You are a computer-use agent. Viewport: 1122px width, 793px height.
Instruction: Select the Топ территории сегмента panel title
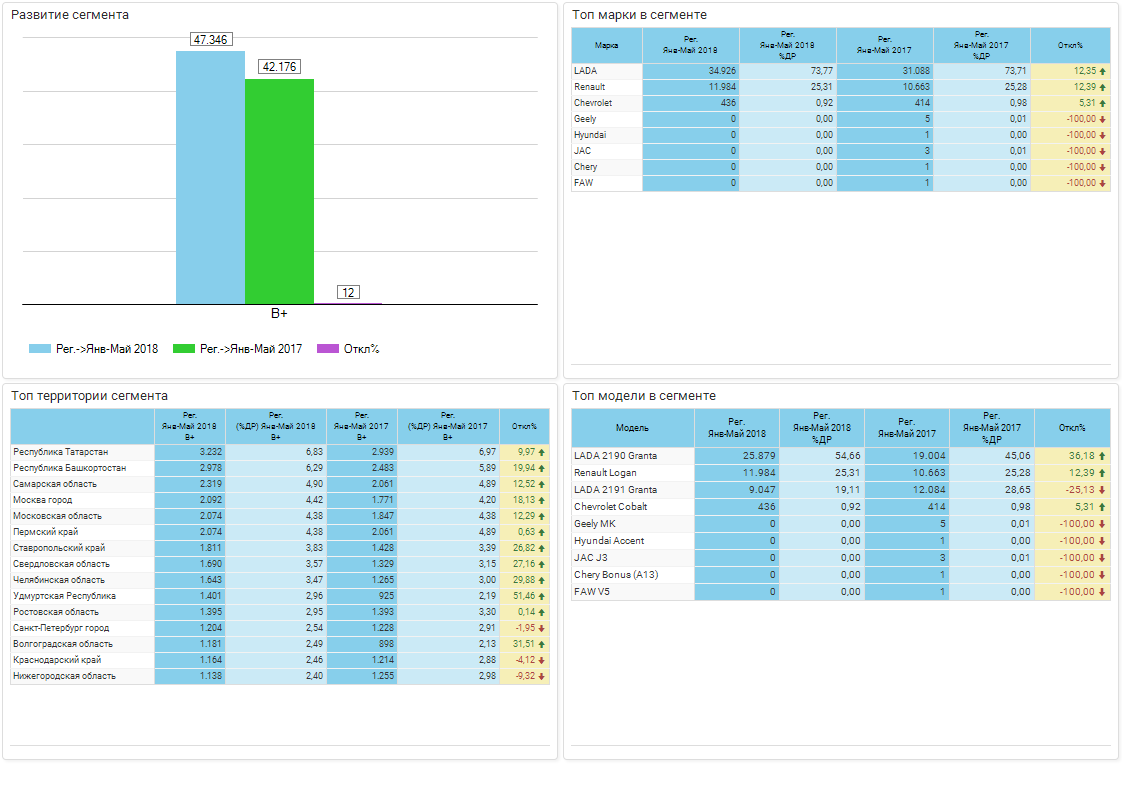89,396
